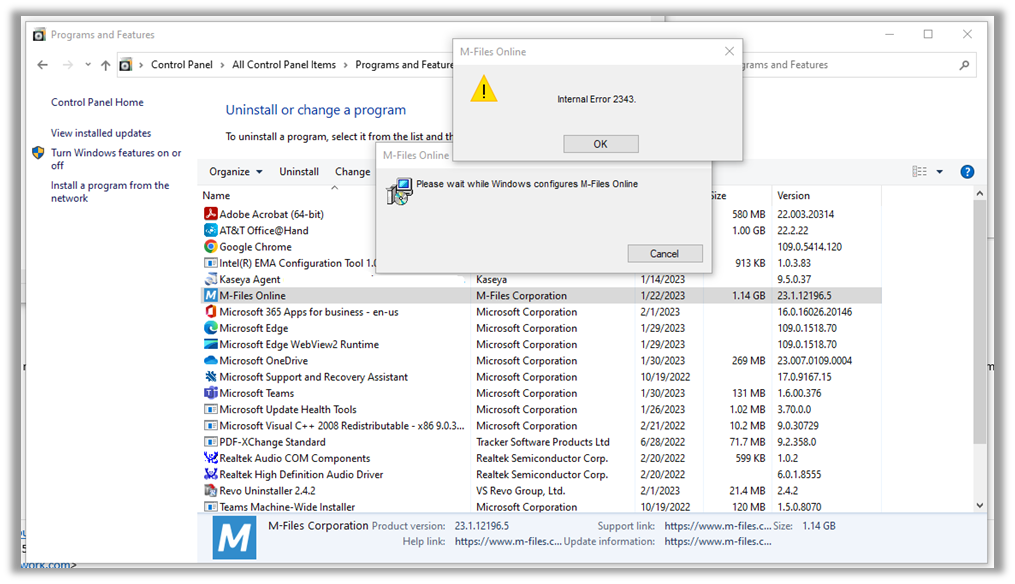Image resolution: width=1015 pixels, height=584 pixels.
Task: Open the recent locations dropdown arrow
Action: (88, 65)
